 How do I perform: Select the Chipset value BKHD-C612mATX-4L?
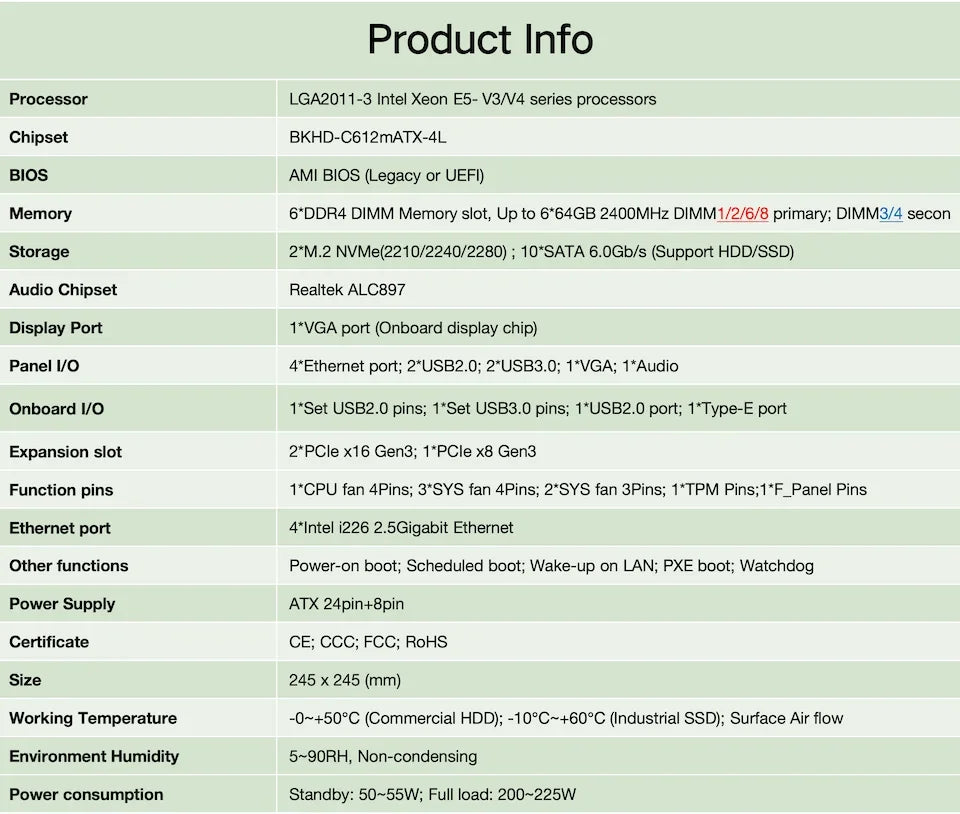(x=367, y=137)
